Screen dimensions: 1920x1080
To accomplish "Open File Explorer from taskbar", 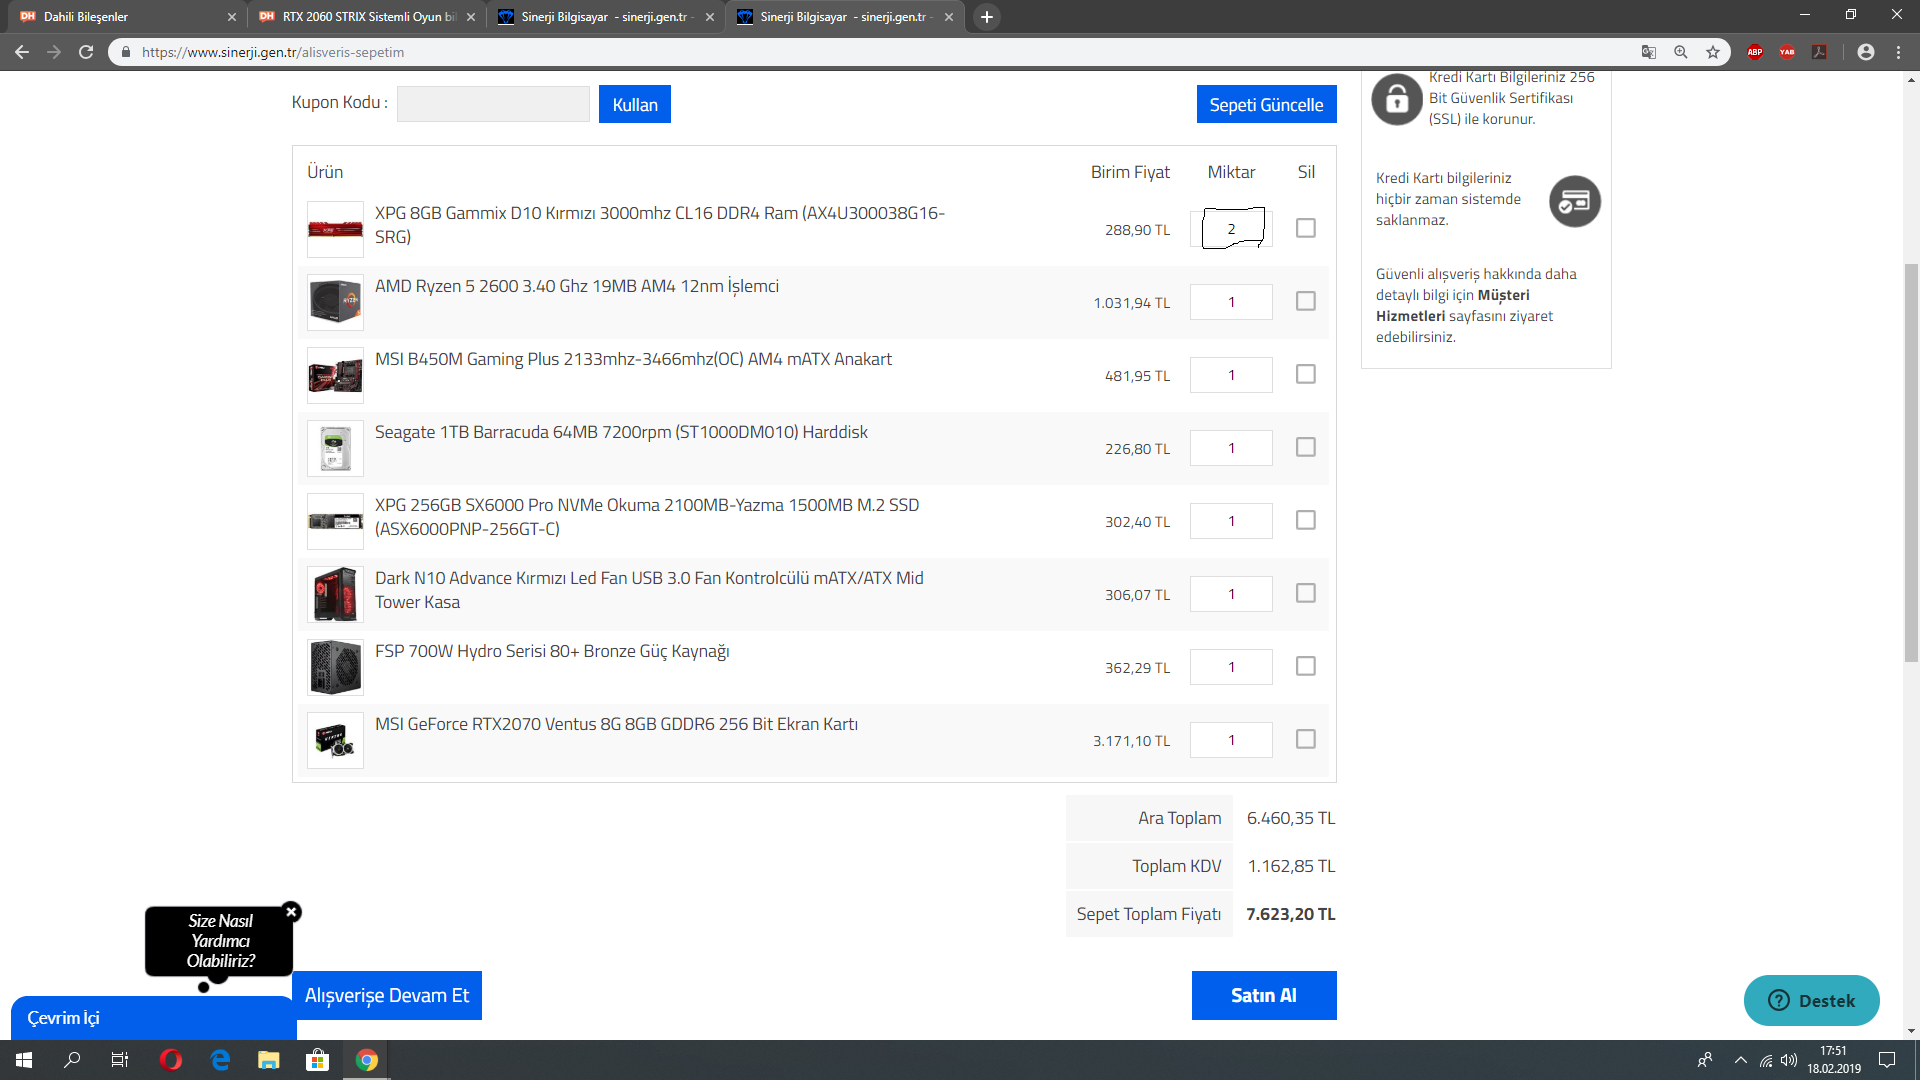I will (269, 1060).
